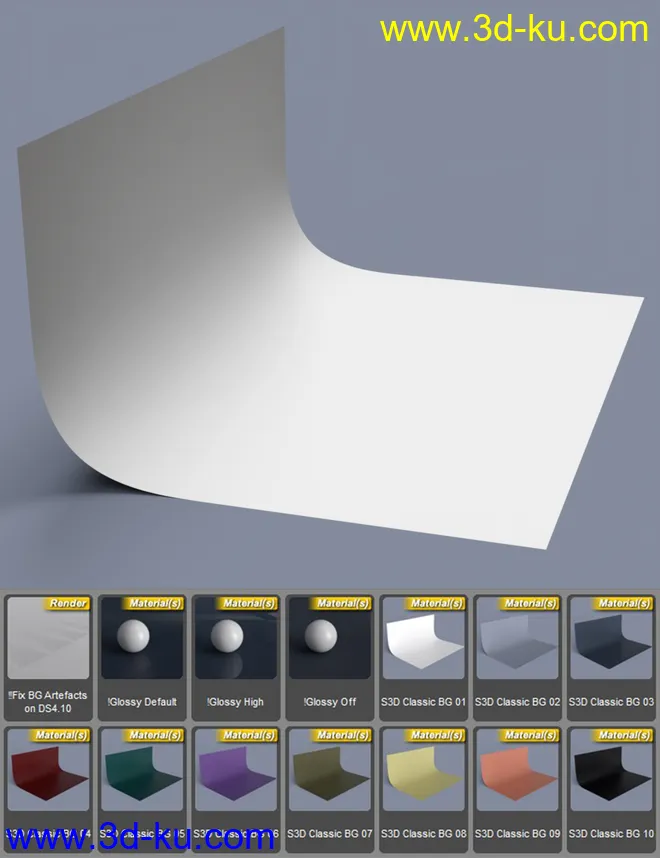Screen dimensions: 660x858
Task: Select the black S3D Classic BG 10
Action: pyautogui.click(x=610, y=778)
